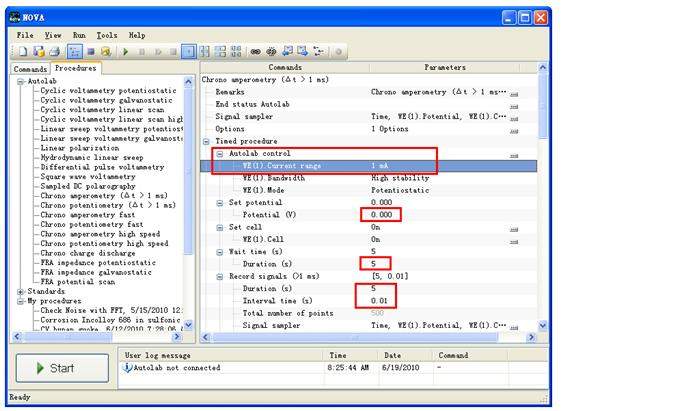Click the link commands chain icon

[x=255, y=52]
